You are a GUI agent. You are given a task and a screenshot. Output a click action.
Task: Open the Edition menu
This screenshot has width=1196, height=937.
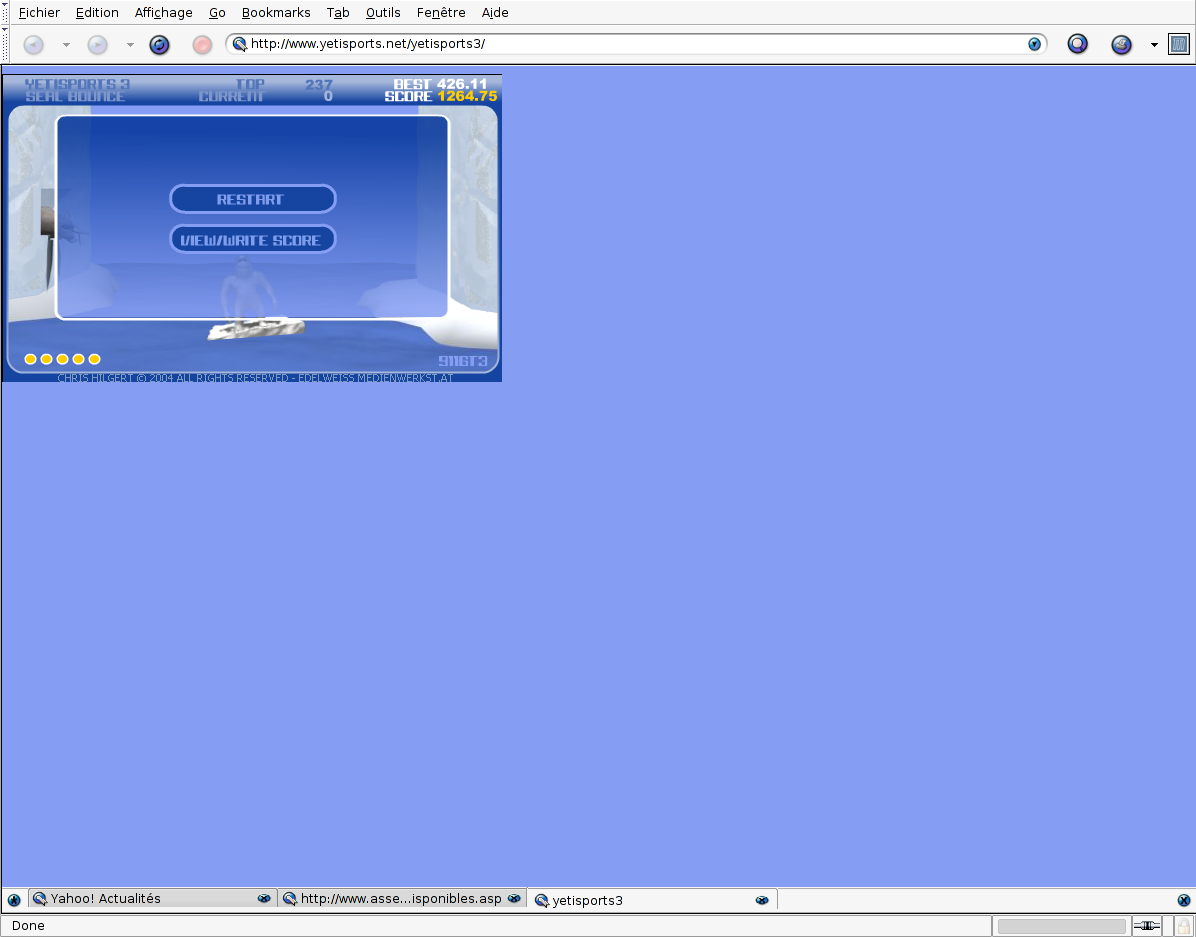tap(97, 12)
